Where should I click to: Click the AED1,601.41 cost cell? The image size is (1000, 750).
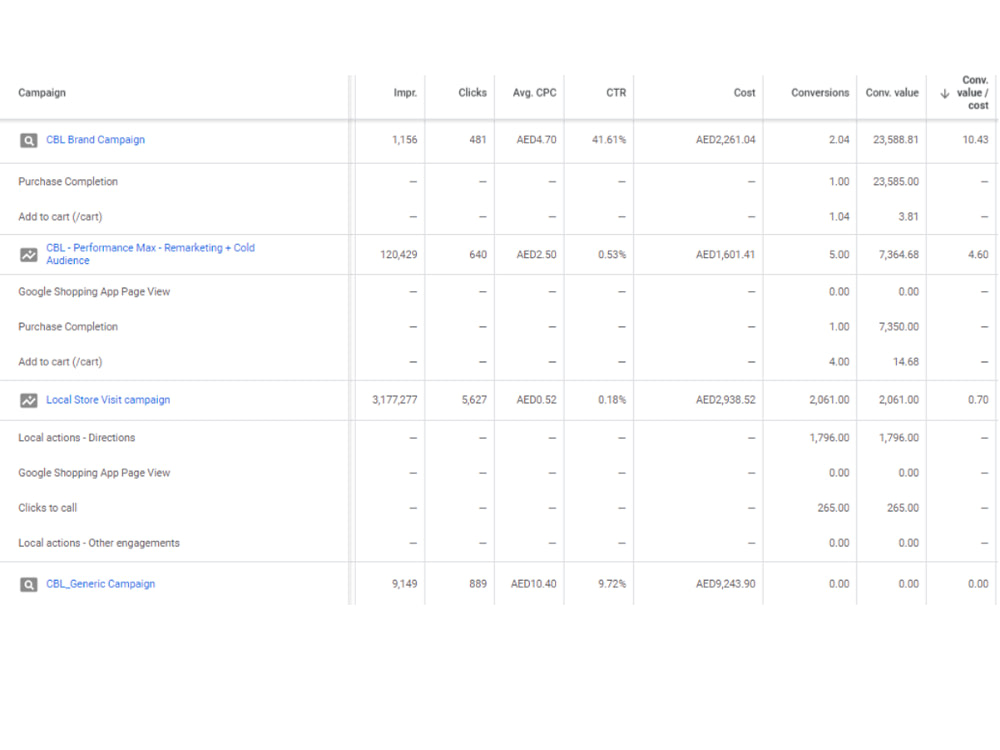pos(726,254)
